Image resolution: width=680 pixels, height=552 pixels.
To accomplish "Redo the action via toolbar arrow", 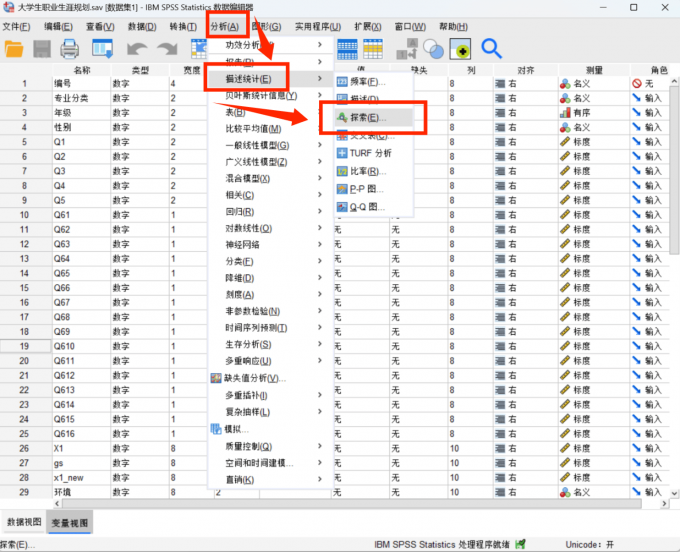I will coord(167,49).
